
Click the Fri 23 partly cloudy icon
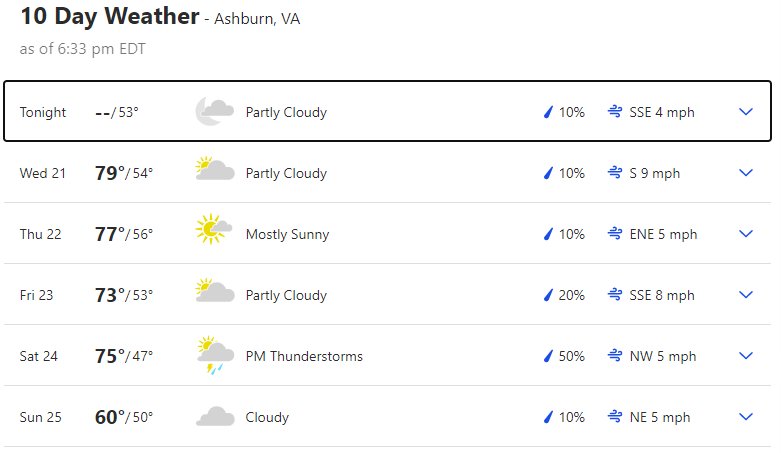click(215, 290)
